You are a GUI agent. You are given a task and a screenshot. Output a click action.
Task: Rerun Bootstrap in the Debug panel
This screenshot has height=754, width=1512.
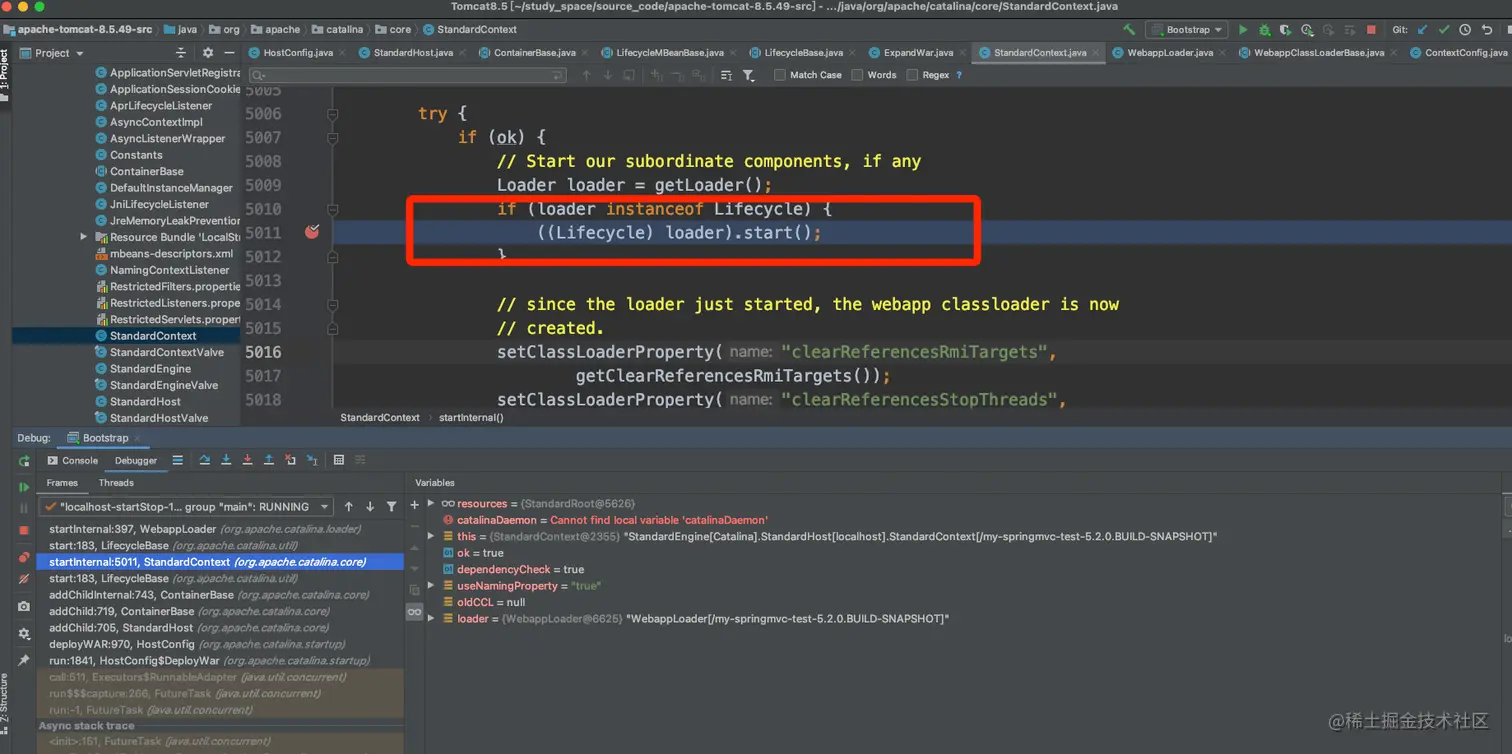[24, 461]
